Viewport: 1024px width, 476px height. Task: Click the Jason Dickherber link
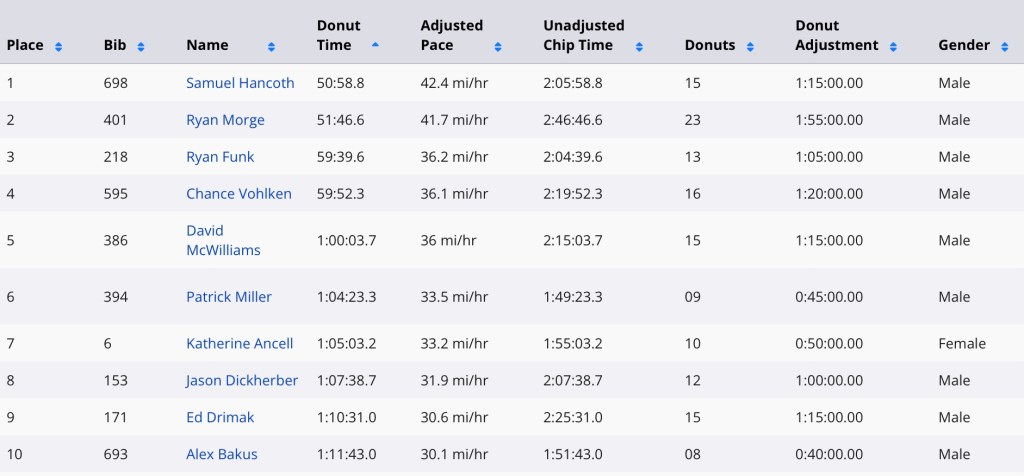click(242, 380)
